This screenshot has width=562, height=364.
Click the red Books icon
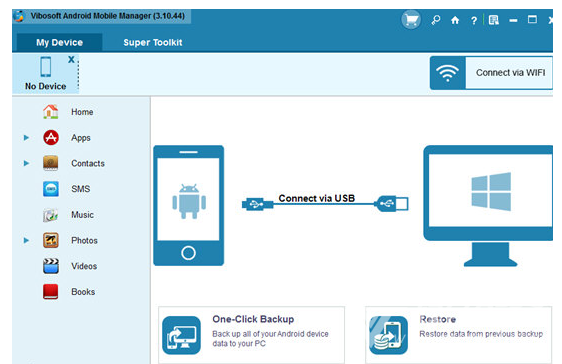51,292
